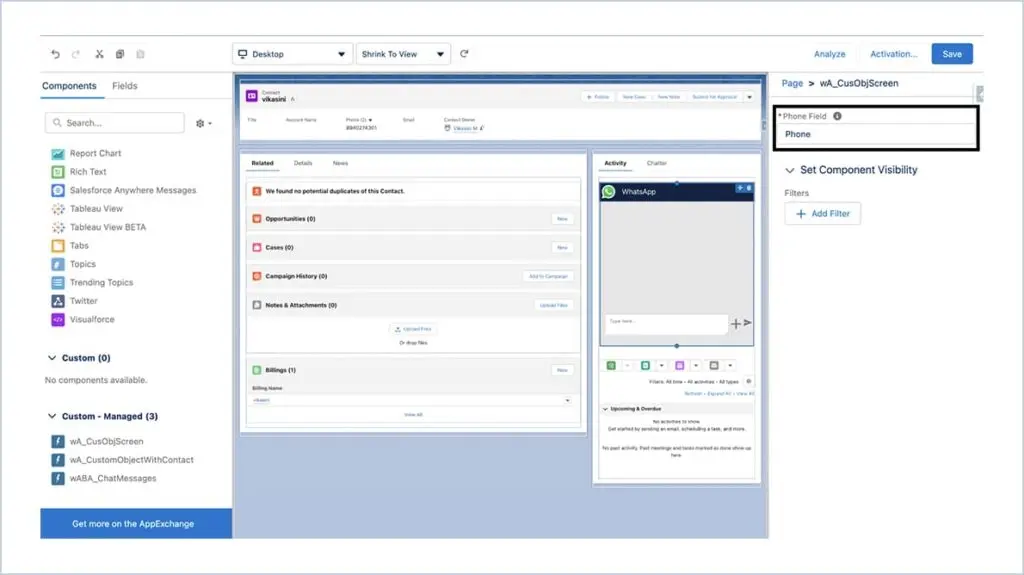Image resolution: width=1024 pixels, height=575 pixels.
Task: Open the settings gear dropdown arrow
Action: tap(210, 123)
